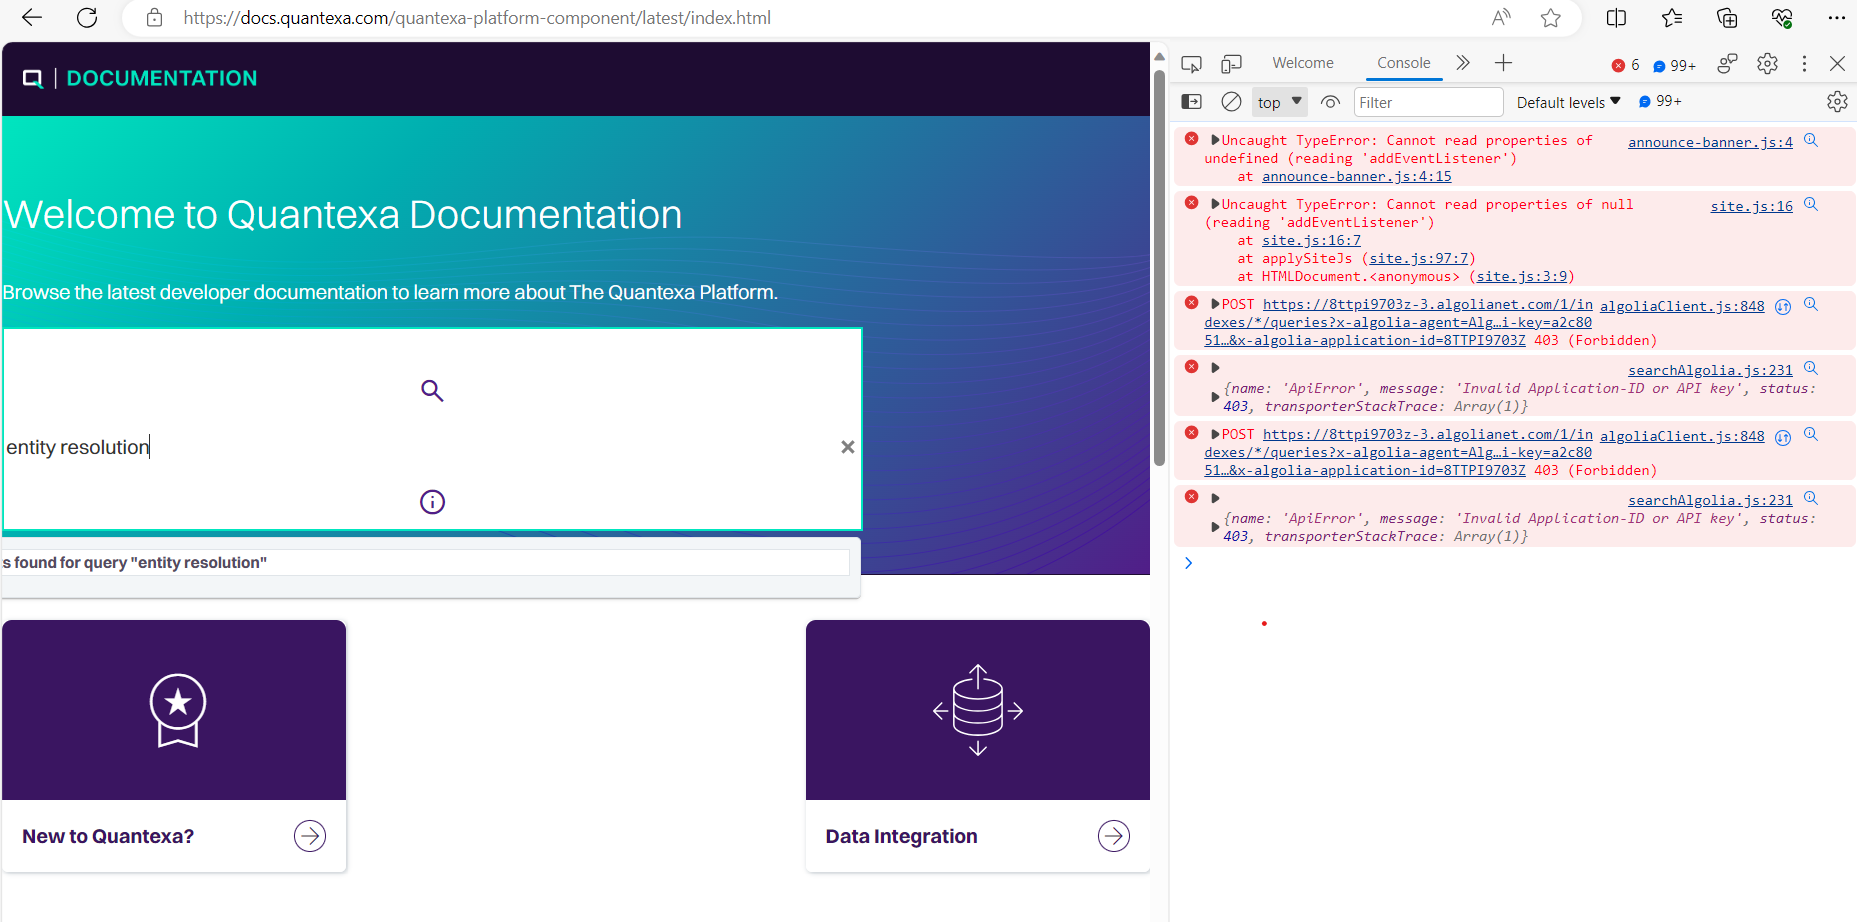
Task: Search announce-banner error with magnifier icon
Action: point(1811,140)
